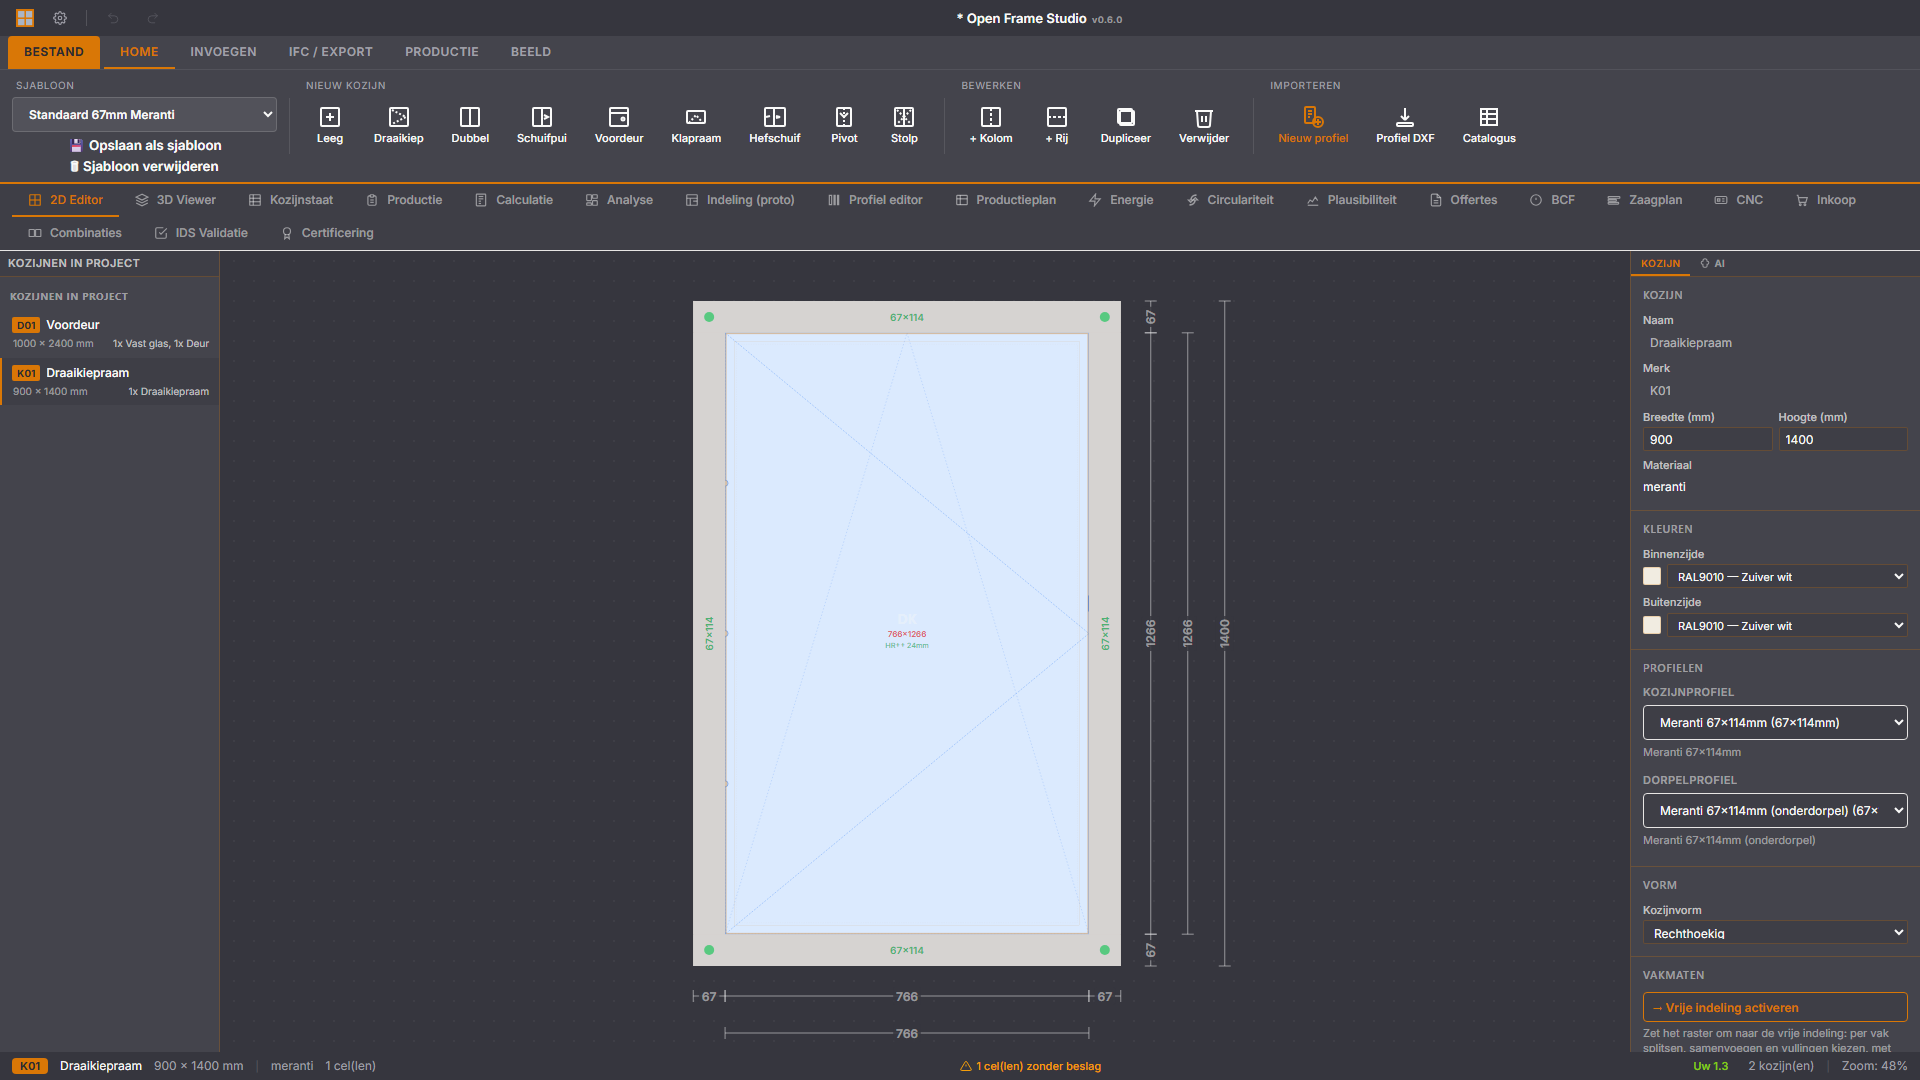The height and width of the screenshot is (1080, 1920).
Task: Activate Vrije indeling activeren
Action: click(1775, 1007)
